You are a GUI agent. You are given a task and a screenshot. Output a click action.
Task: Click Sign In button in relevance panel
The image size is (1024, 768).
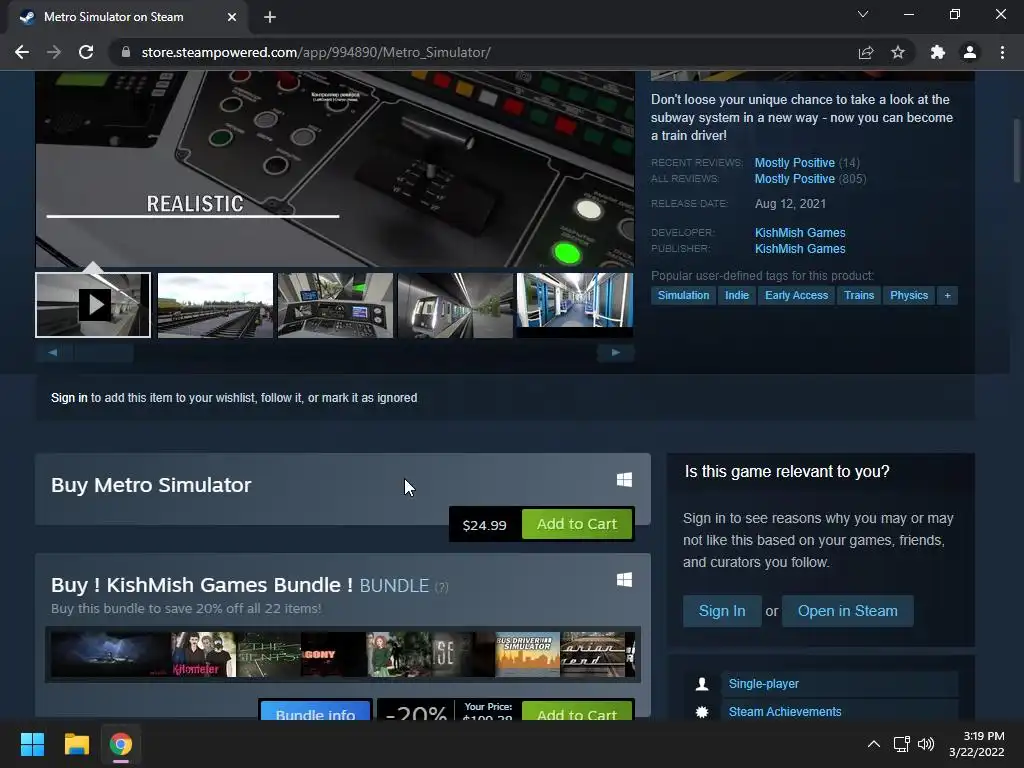tap(722, 611)
